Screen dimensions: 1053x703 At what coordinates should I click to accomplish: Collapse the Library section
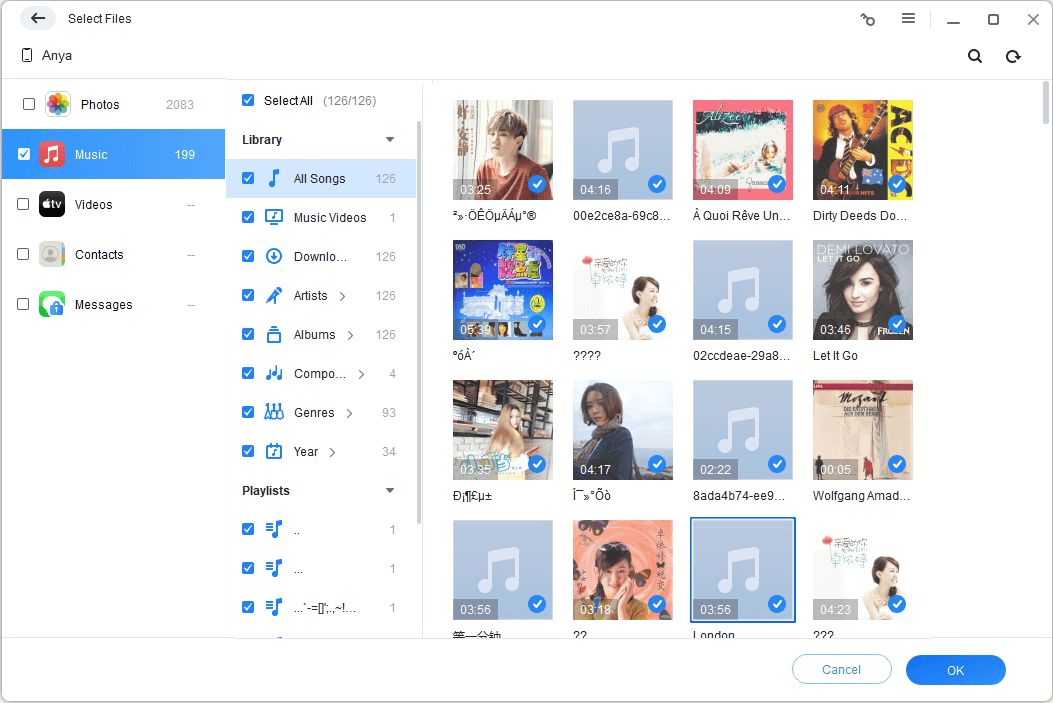tap(390, 140)
